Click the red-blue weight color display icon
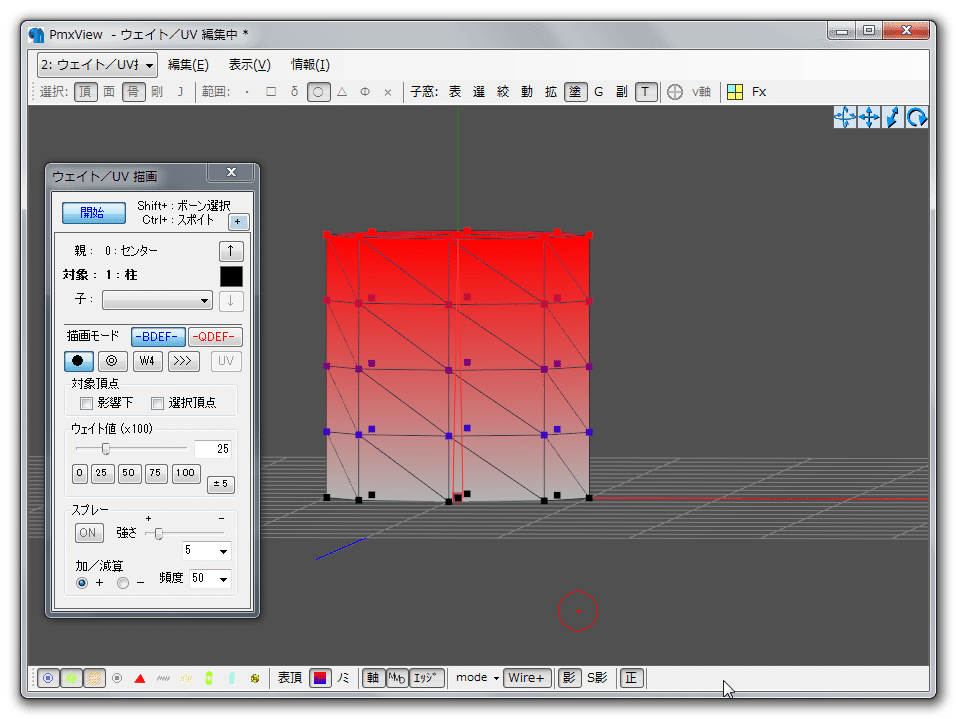Screen dimensions: 957x719 click(x=320, y=678)
